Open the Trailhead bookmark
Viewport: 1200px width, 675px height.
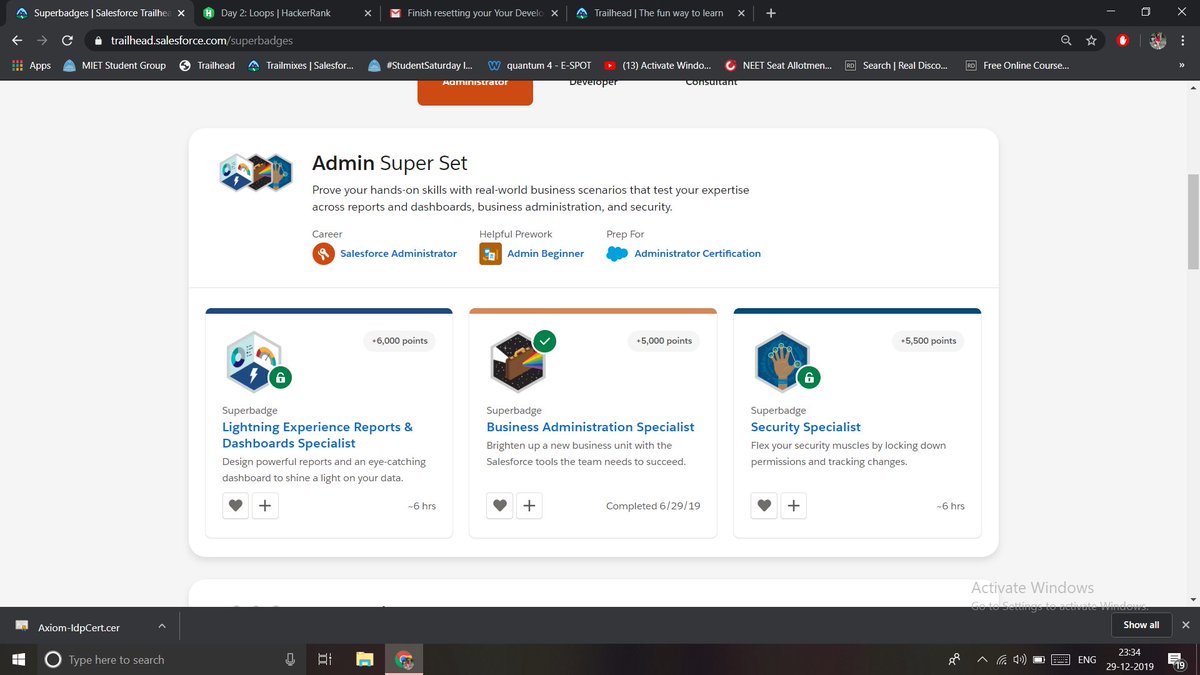[x=207, y=65]
